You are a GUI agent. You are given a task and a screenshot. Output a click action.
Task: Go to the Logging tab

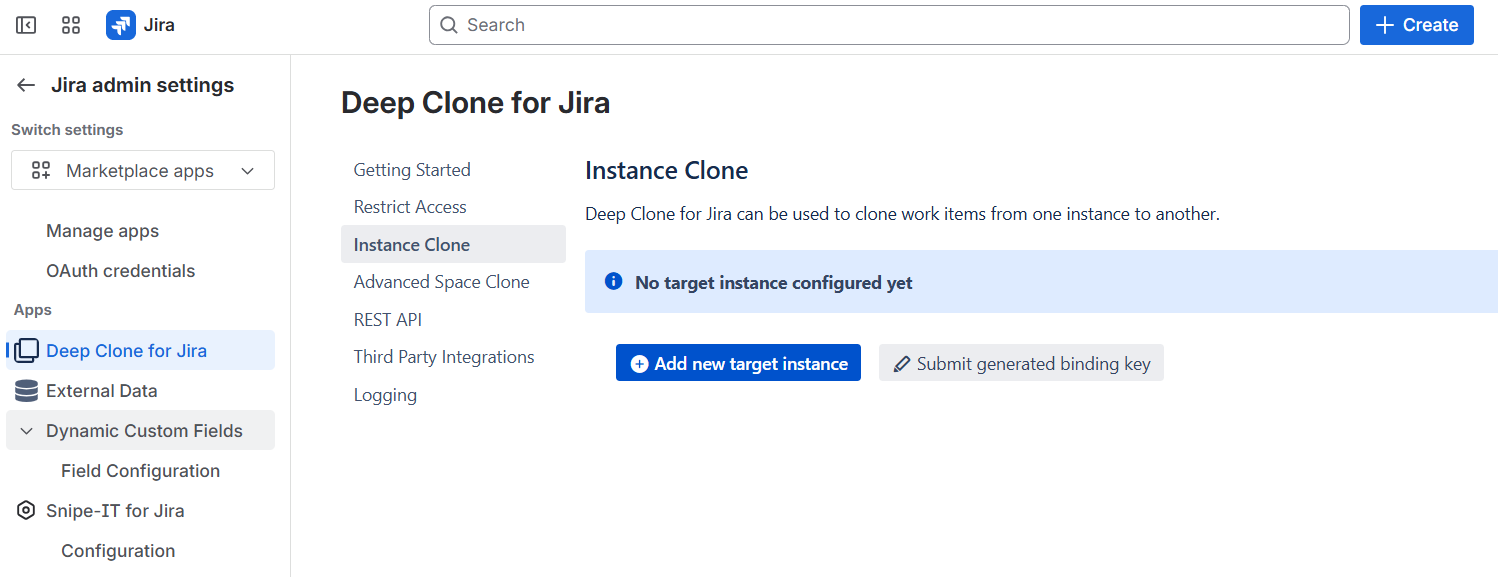coord(385,395)
